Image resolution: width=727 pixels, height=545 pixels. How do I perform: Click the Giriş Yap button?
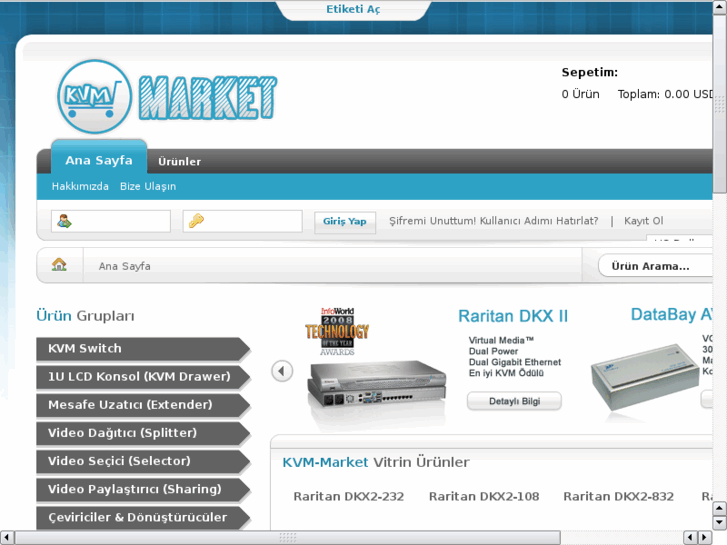(x=344, y=222)
